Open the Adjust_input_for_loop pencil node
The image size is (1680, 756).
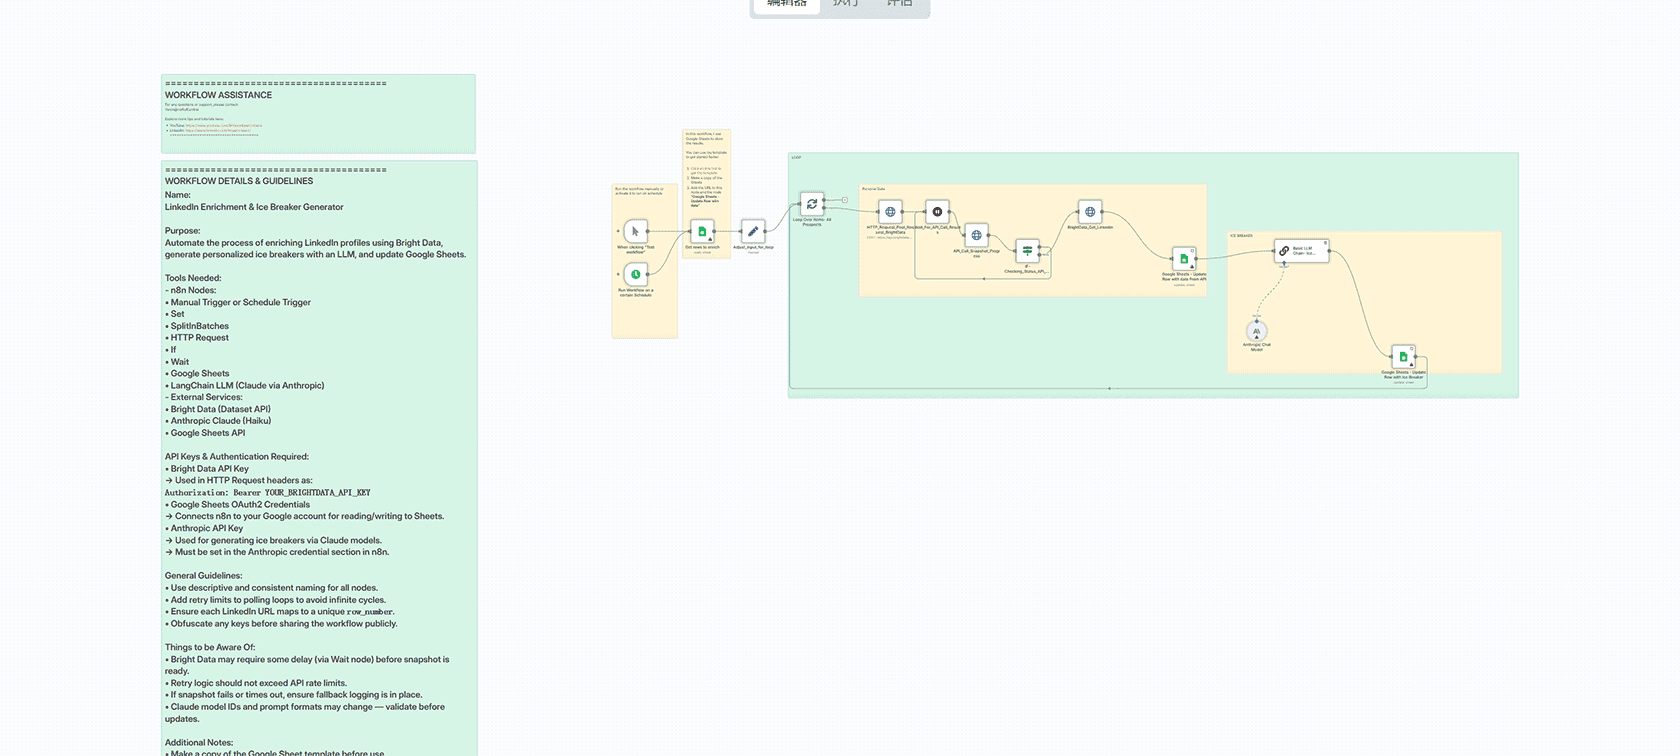pos(753,231)
